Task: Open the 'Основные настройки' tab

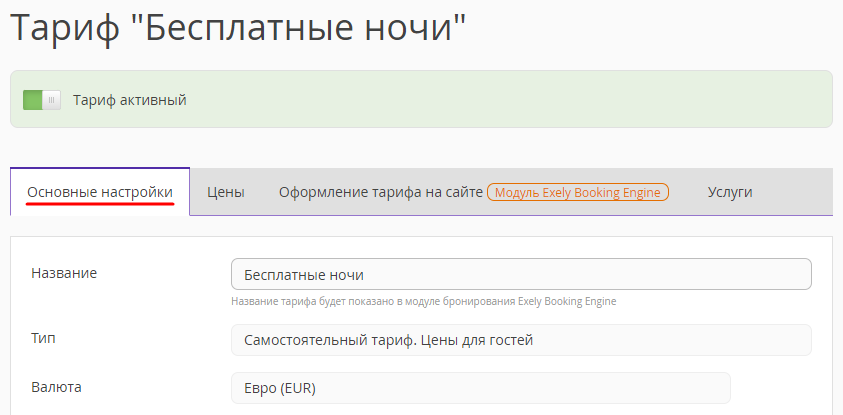Action: [100, 192]
